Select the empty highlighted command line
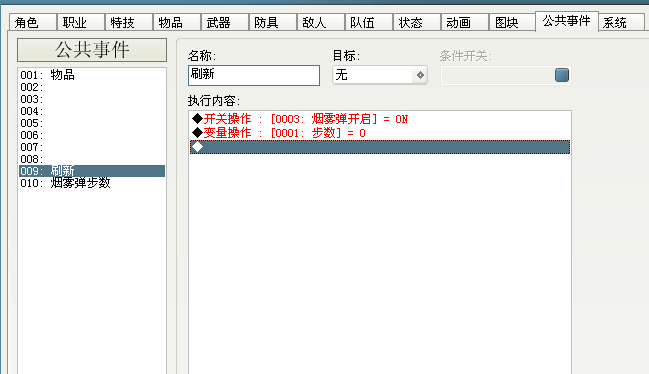The image size is (649, 374). 380,147
